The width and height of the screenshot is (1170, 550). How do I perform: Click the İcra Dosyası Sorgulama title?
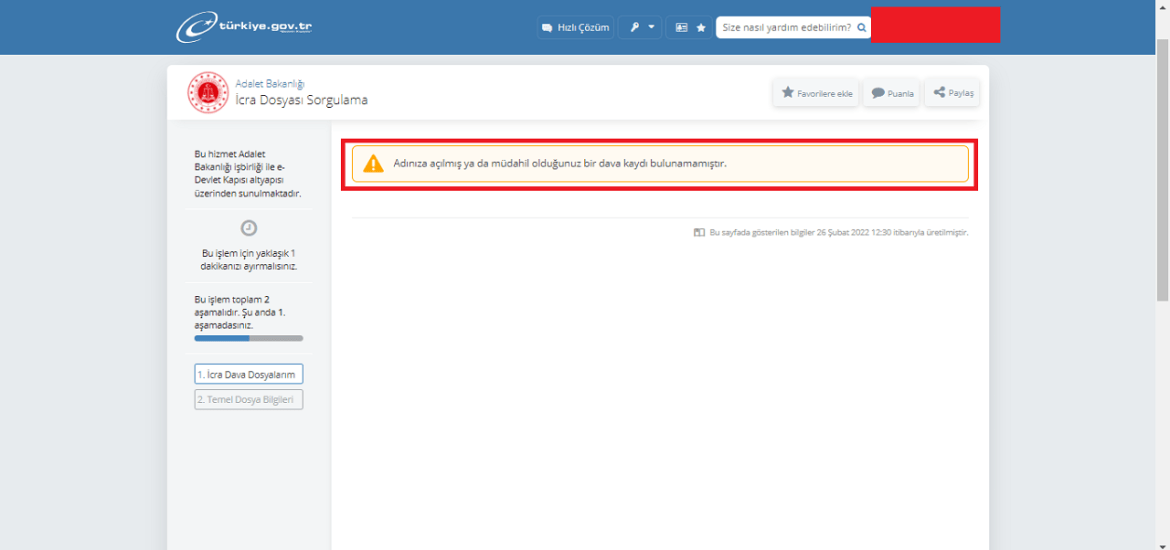301,100
